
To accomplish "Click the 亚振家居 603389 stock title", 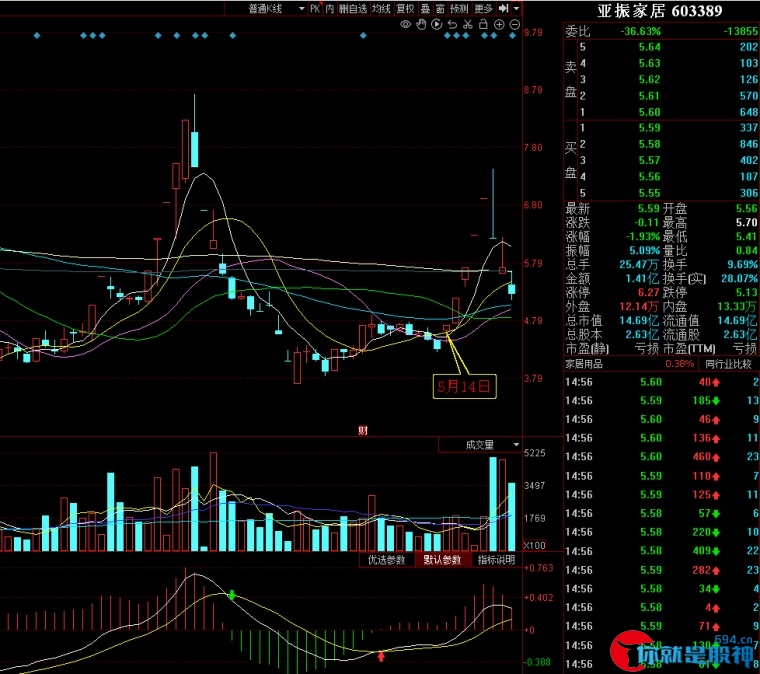I will click(x=659, y=11).
